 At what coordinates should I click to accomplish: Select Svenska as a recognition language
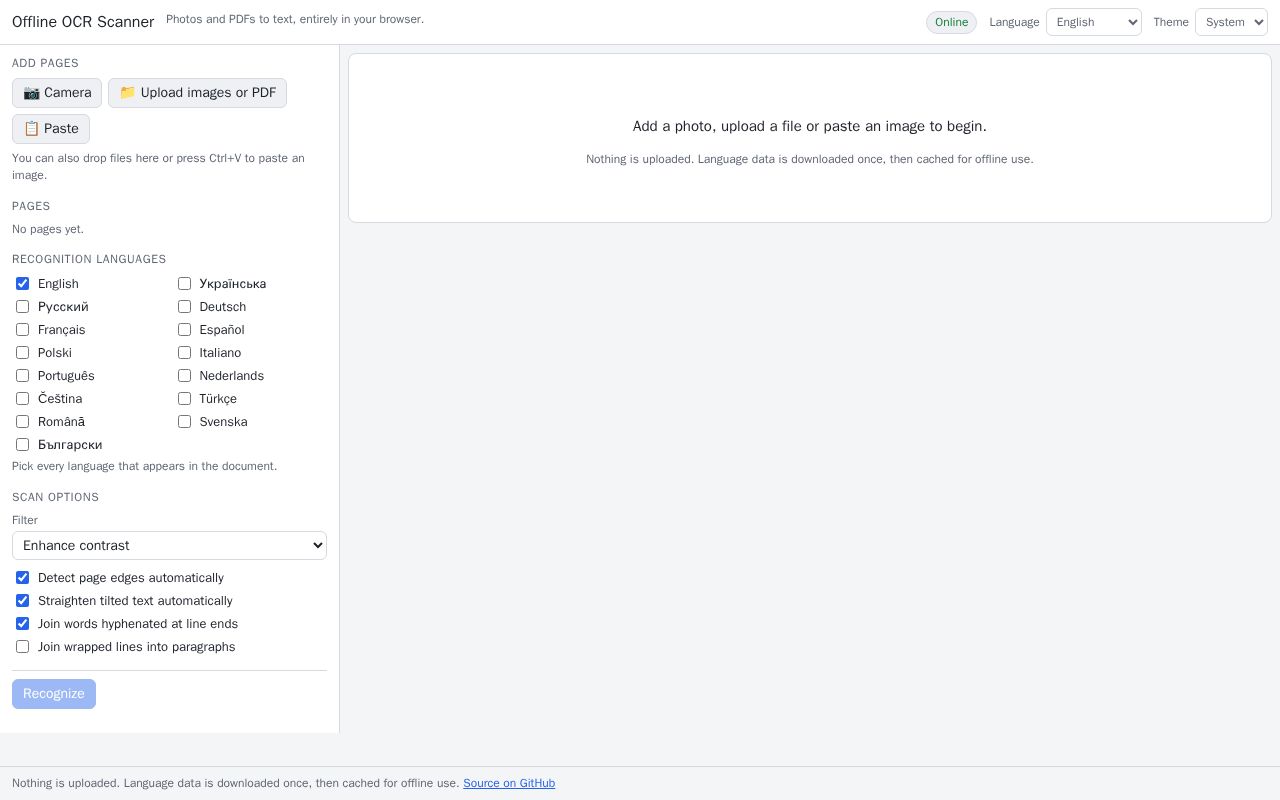pos(184,422)
